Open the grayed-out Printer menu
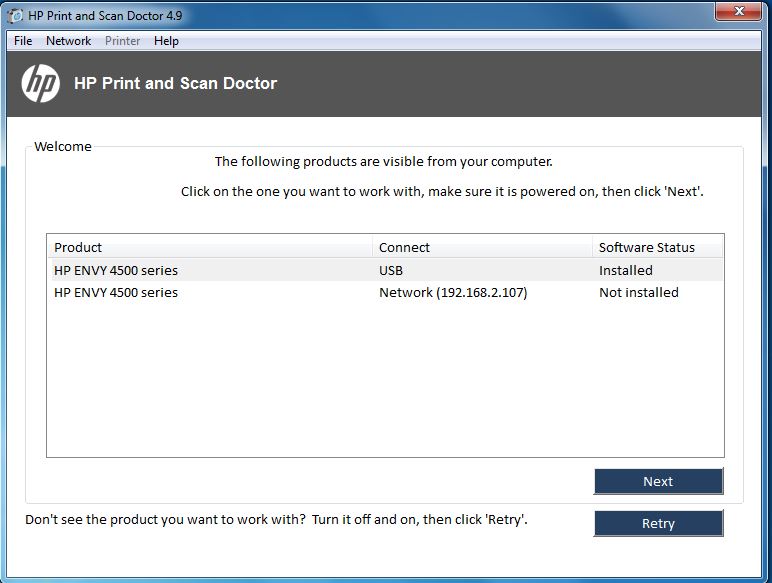Viewport: 772px width, 583px height. [123, 41]
